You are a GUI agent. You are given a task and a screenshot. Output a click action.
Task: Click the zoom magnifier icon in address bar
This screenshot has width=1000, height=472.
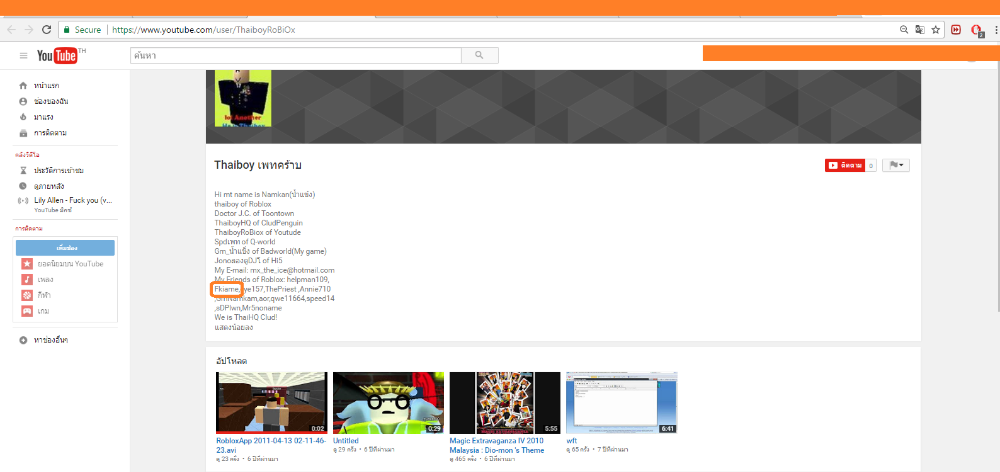pyautogui.click(x=903, y=30)
